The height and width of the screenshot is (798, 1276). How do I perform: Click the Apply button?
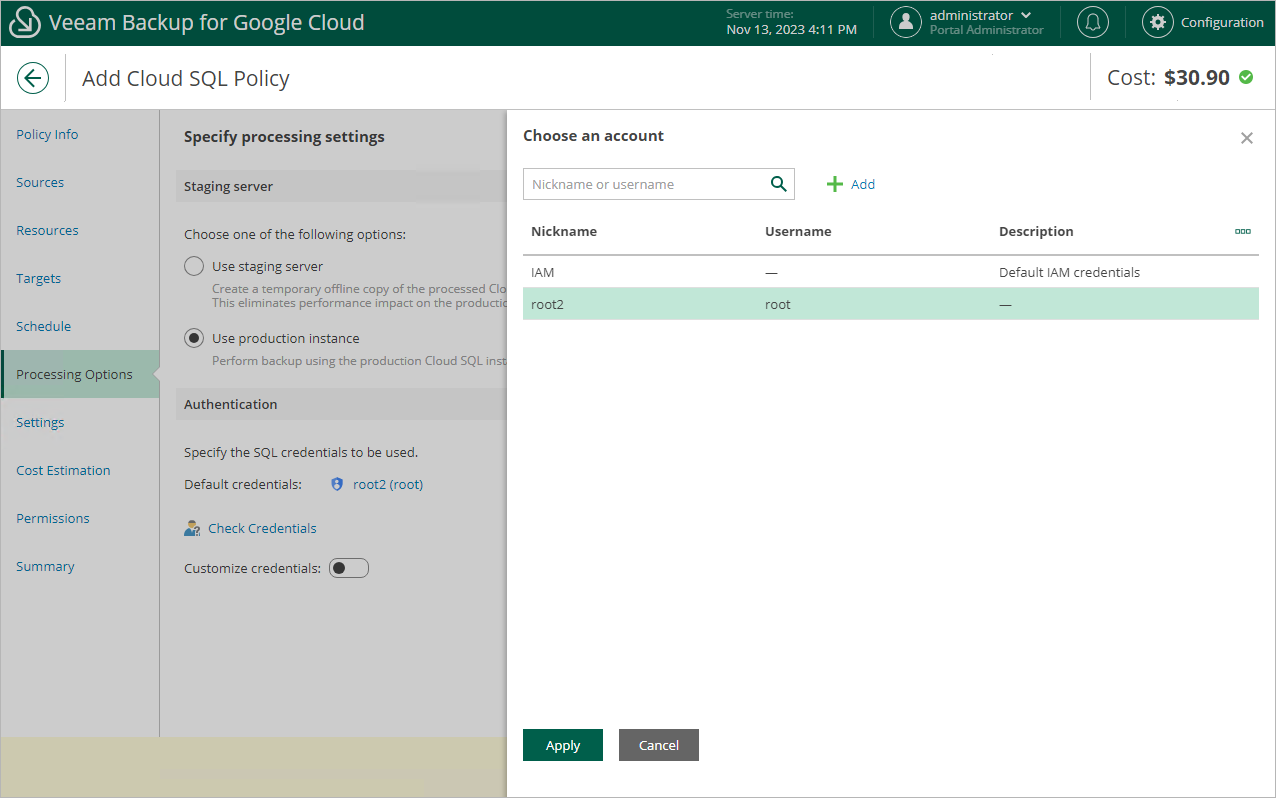click(x=563, y=745)
